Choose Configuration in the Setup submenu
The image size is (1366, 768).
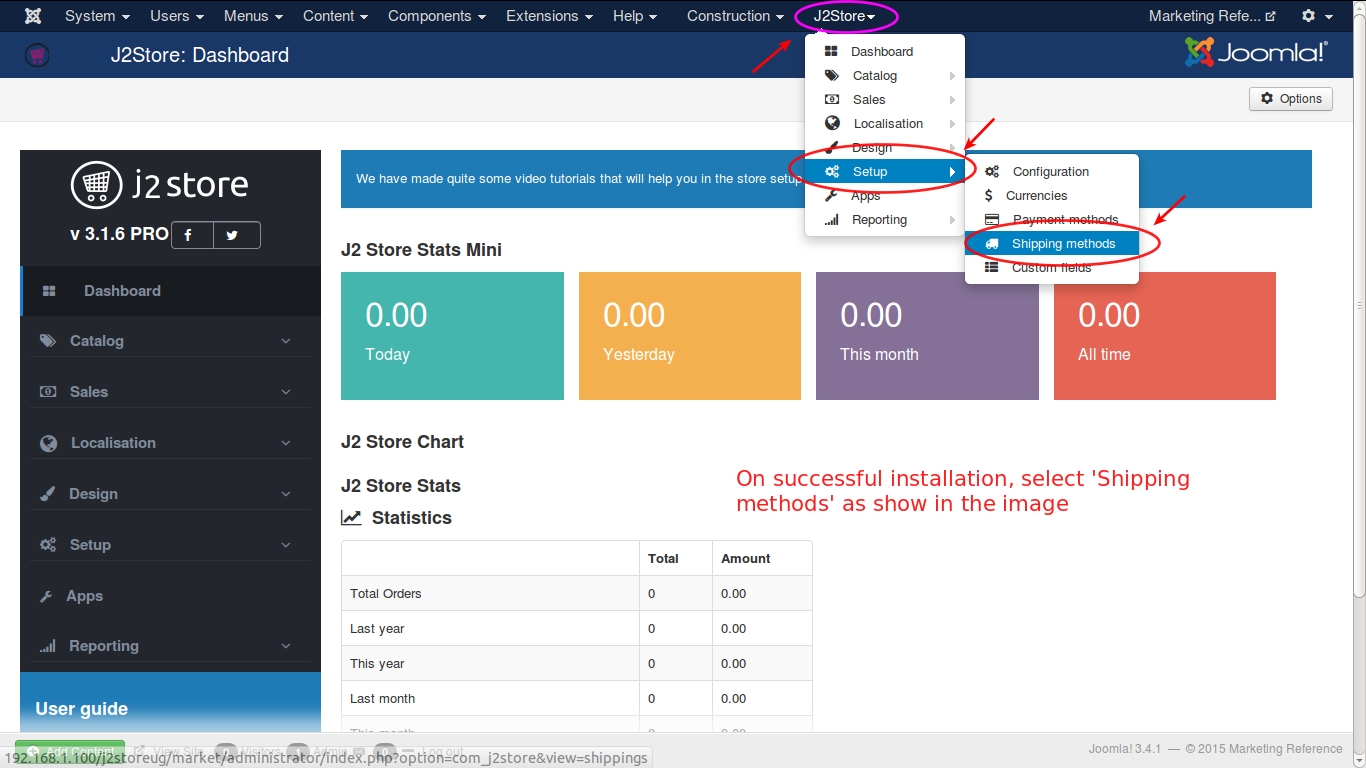pyautogui.click(x=1050, y=172)
